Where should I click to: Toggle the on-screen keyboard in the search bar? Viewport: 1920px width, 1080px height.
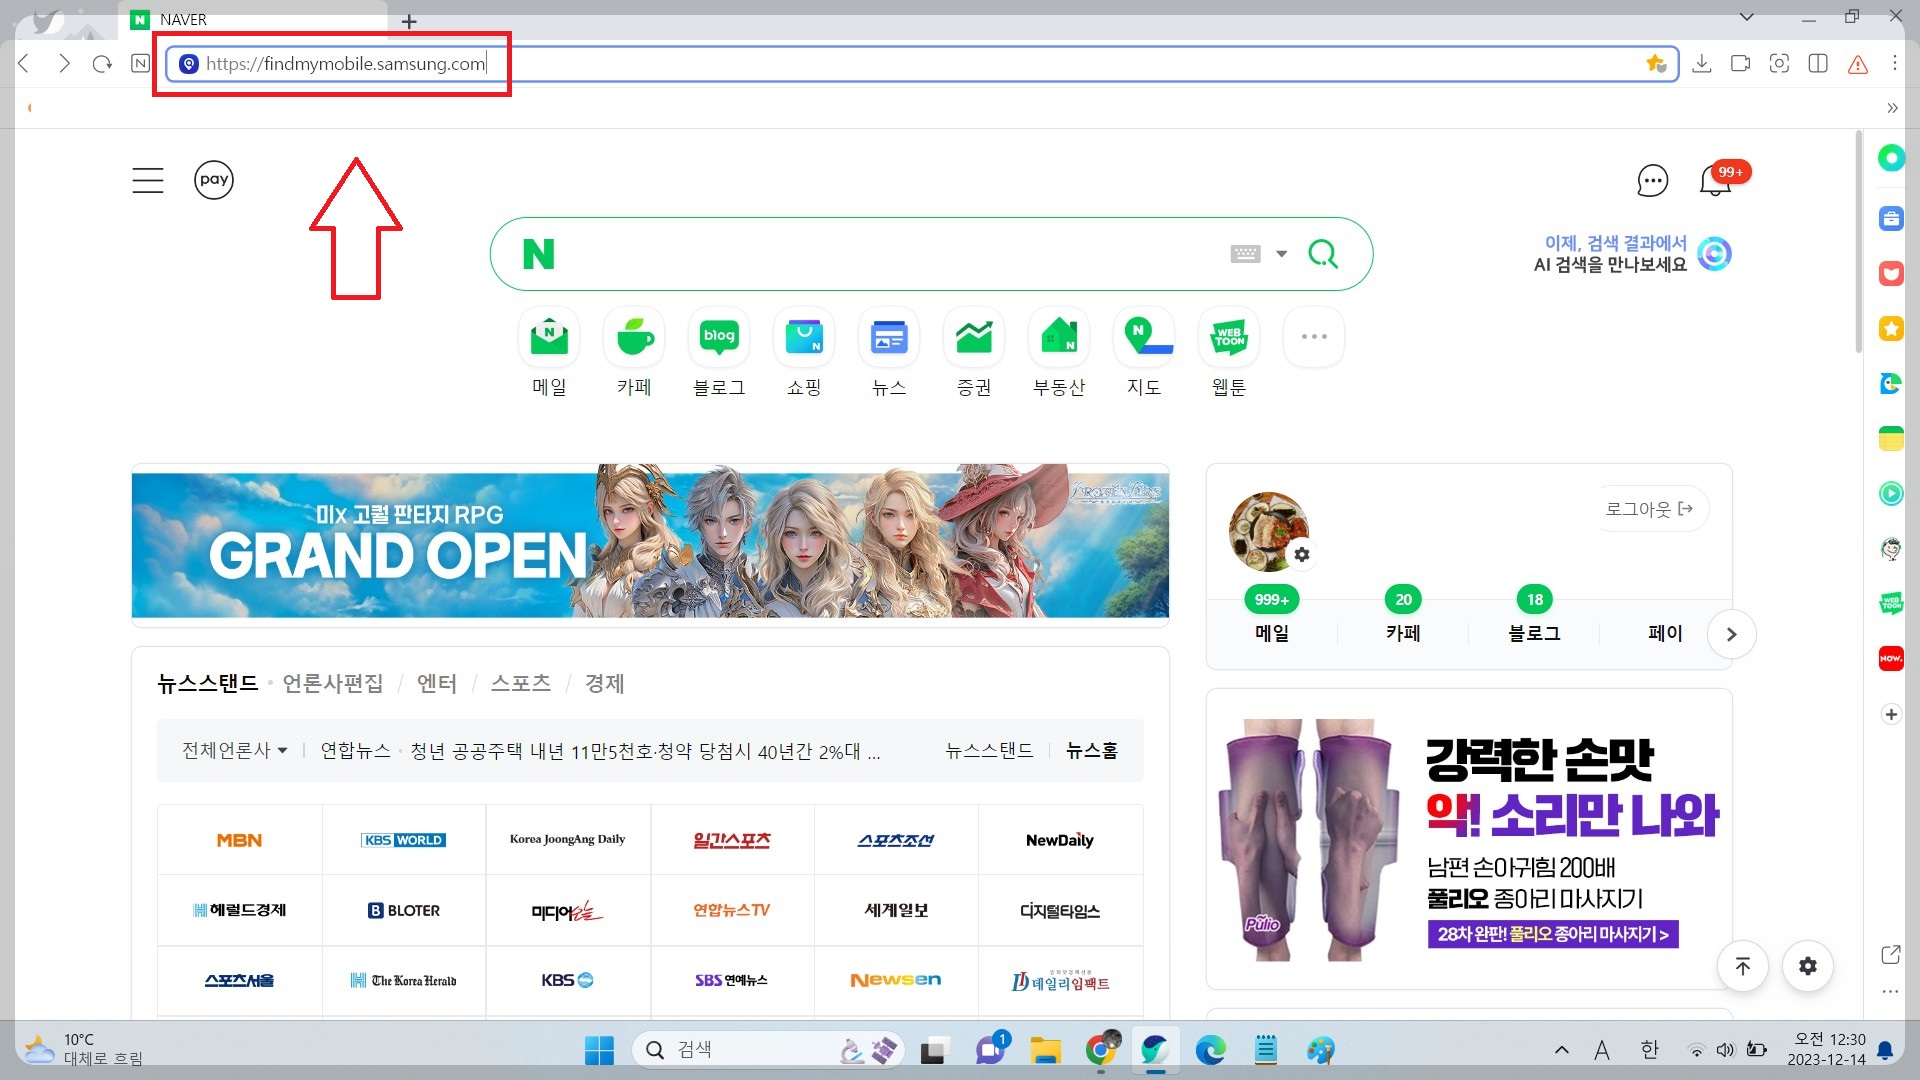(1245, 253)
